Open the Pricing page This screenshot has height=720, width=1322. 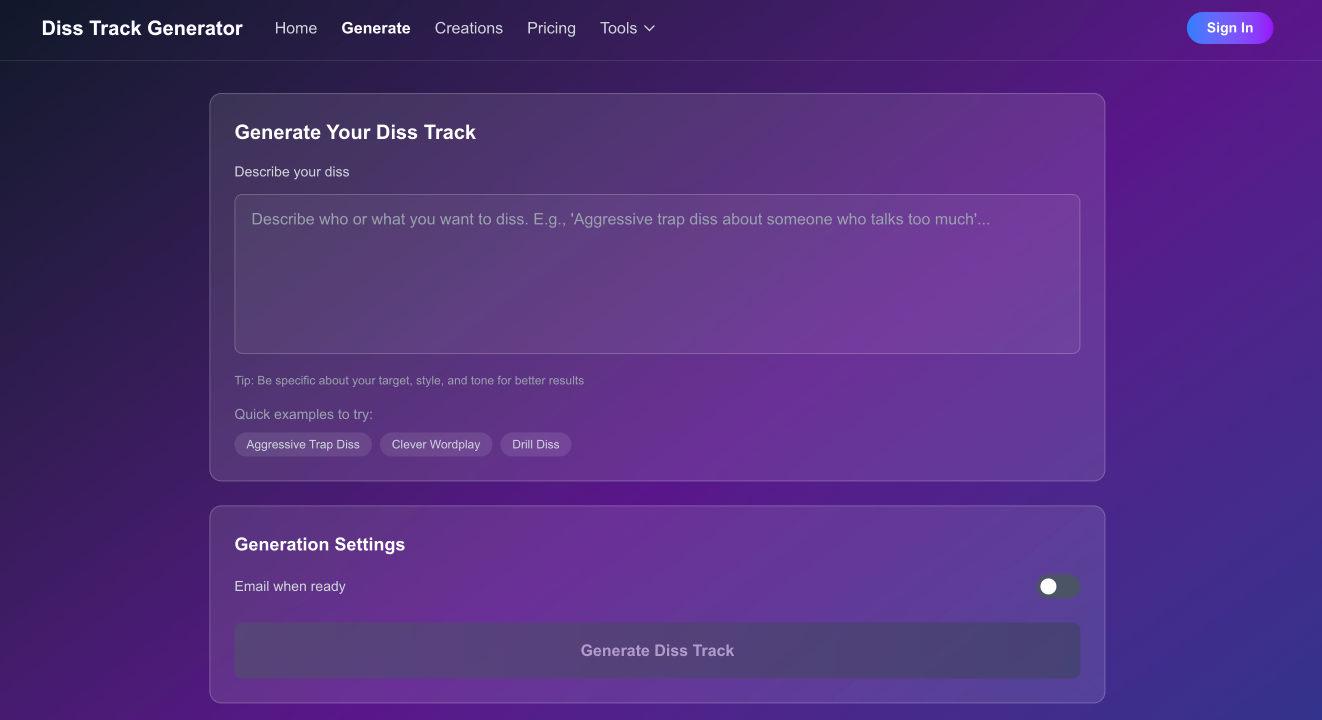pos(551,28)
